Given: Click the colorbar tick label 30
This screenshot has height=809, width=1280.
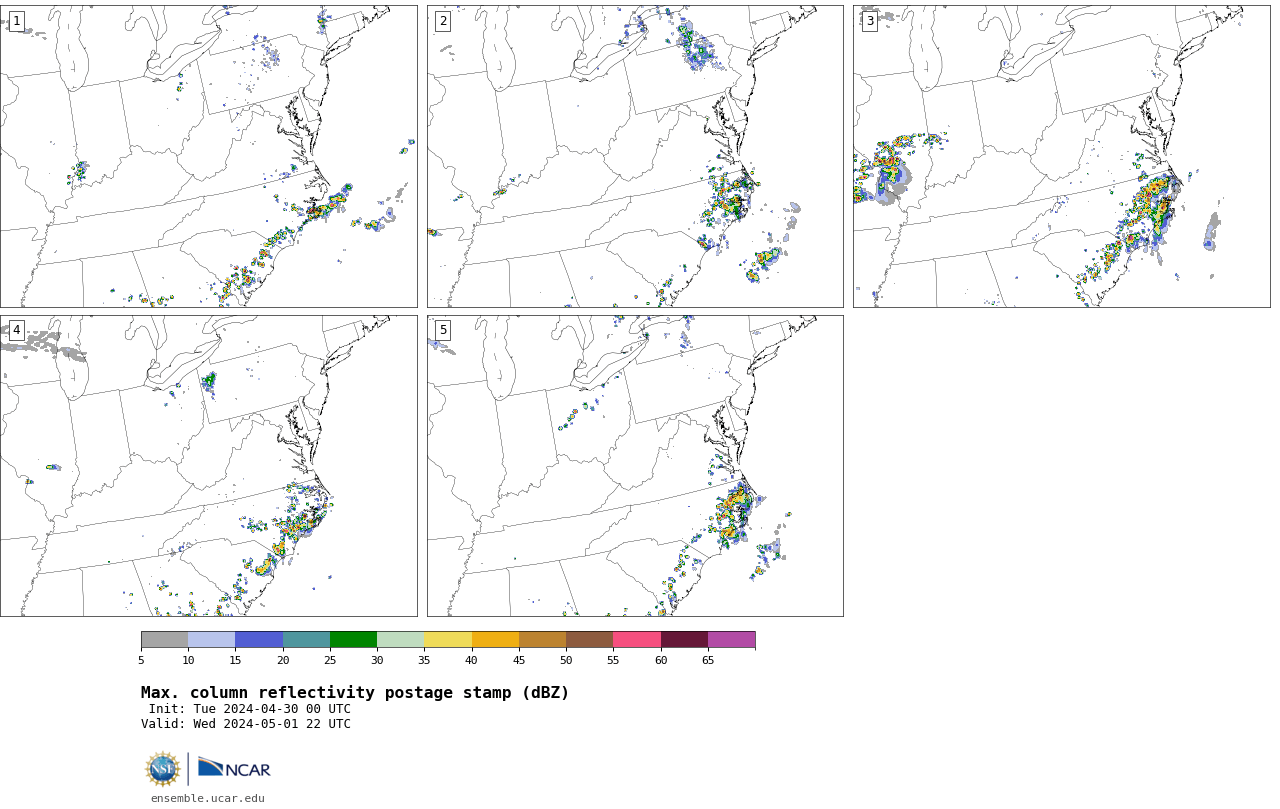Looking at the screenshot, I should coord(377,660).
